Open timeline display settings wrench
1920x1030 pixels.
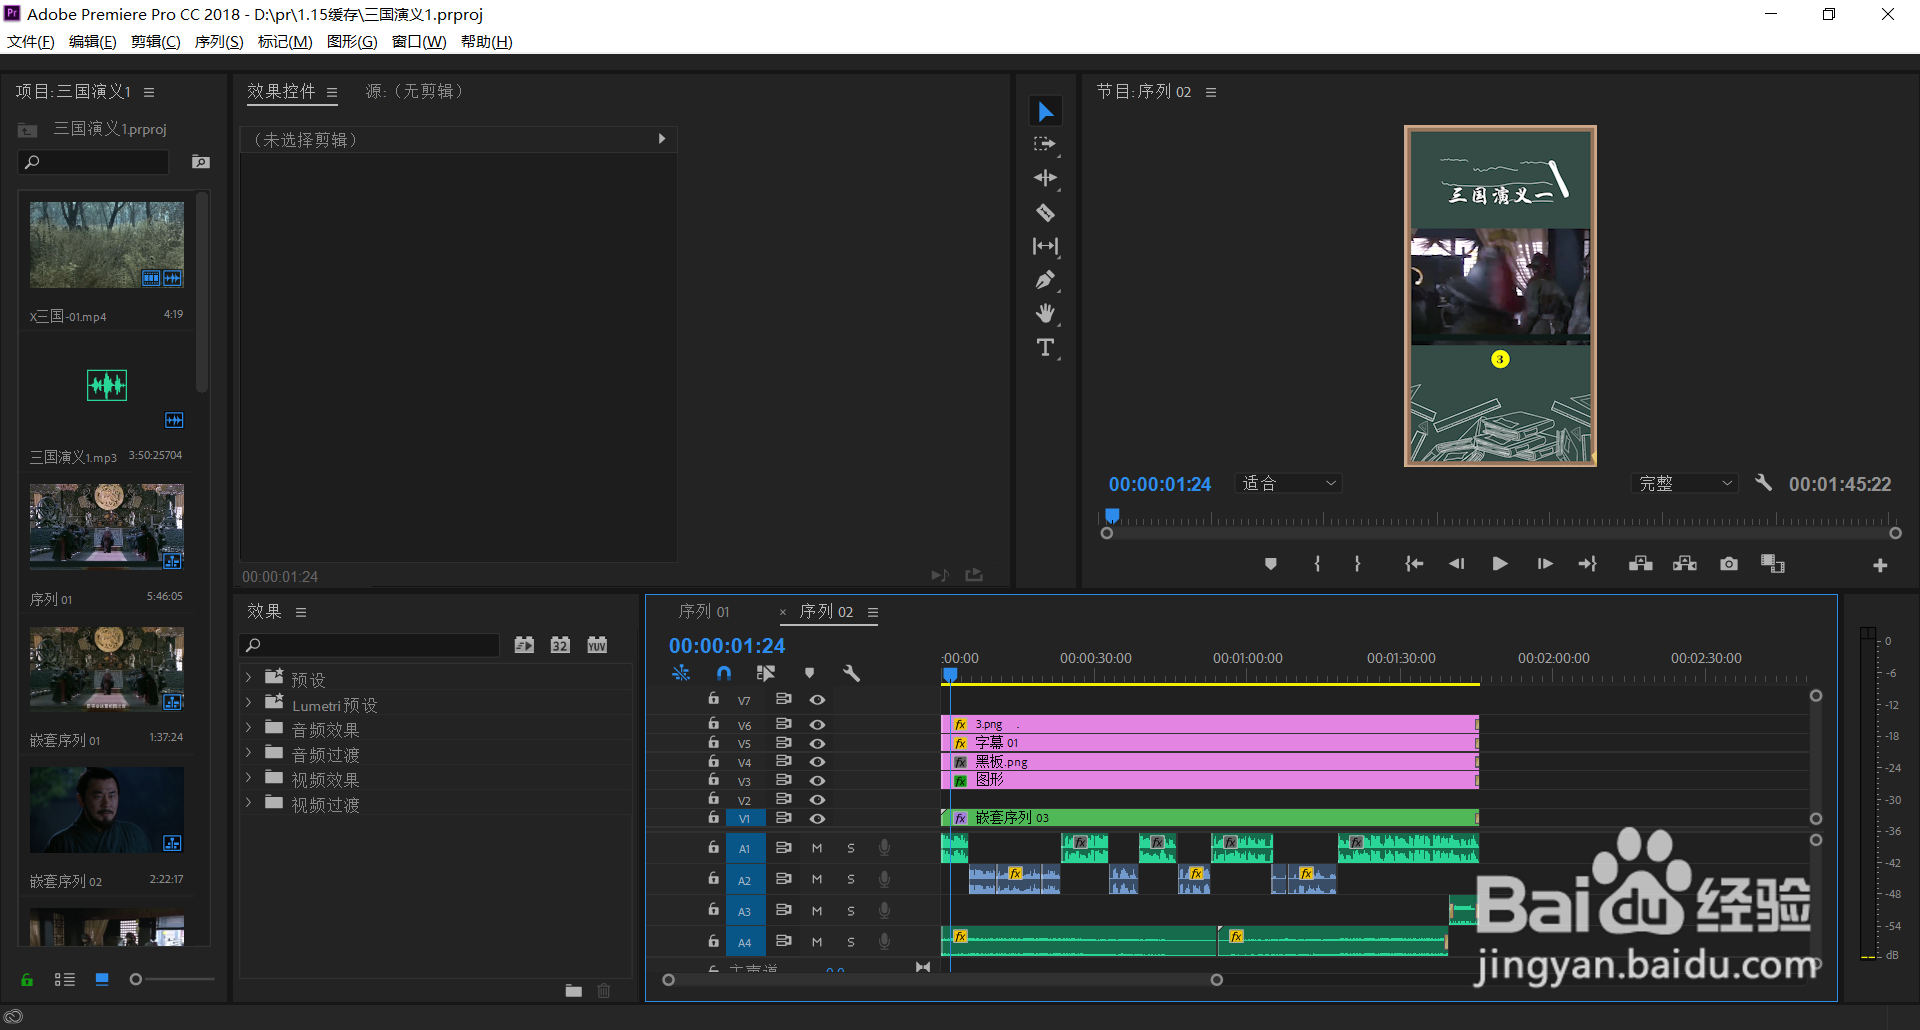coord(852,673)
